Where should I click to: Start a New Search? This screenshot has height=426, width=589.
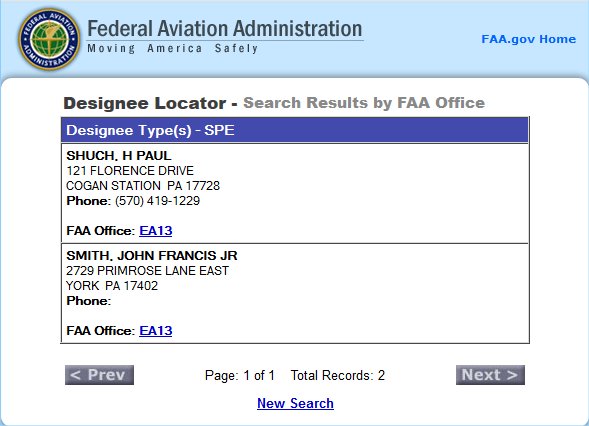click(295, 403)
